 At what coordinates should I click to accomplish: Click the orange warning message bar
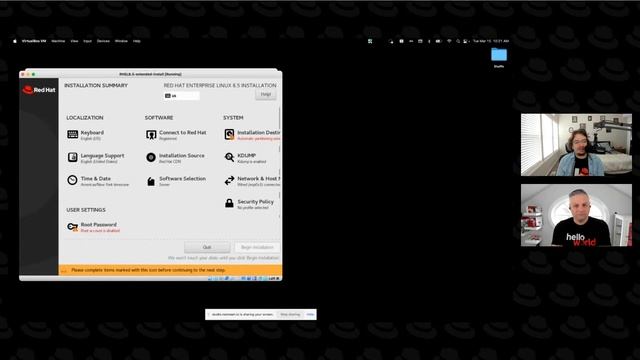(170, 270)
